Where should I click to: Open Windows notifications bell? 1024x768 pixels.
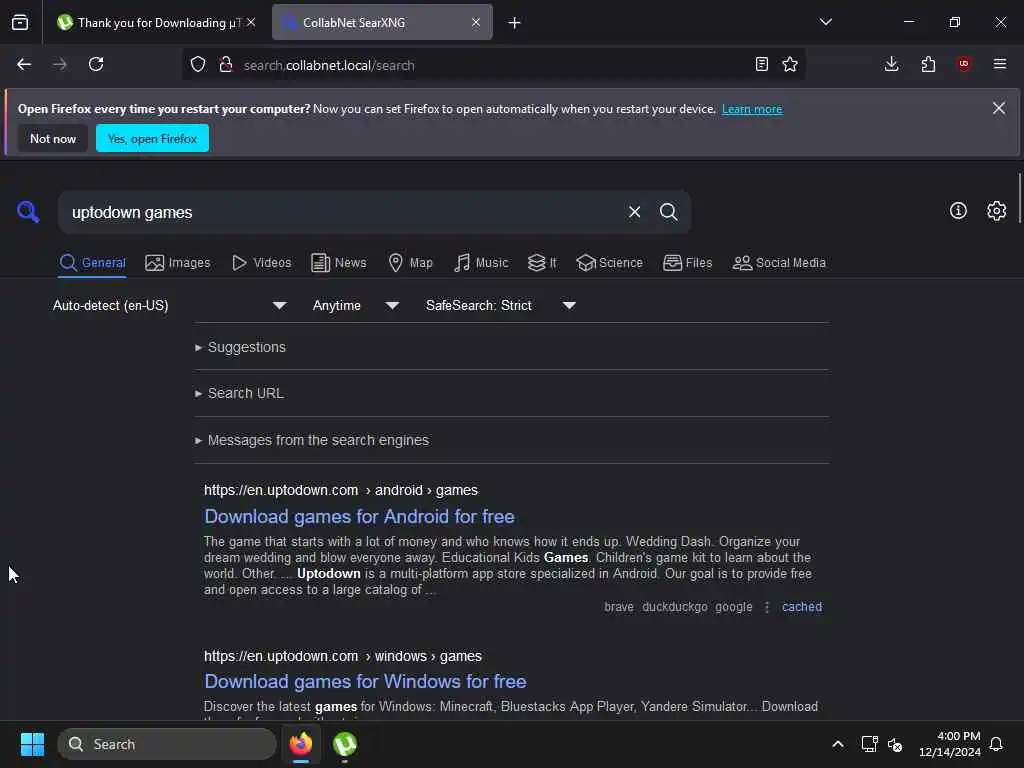tap(996, 744)
